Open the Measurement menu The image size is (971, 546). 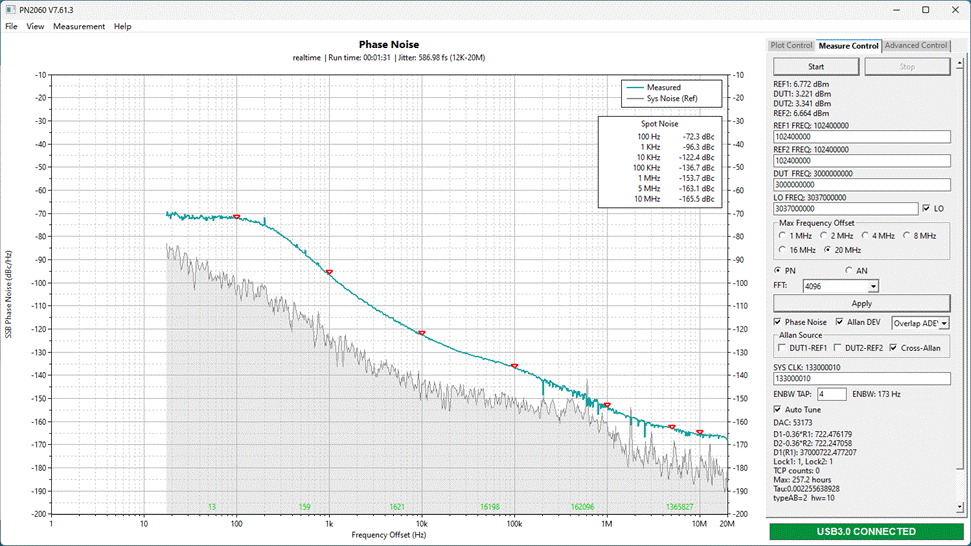[x=79, y=27]
